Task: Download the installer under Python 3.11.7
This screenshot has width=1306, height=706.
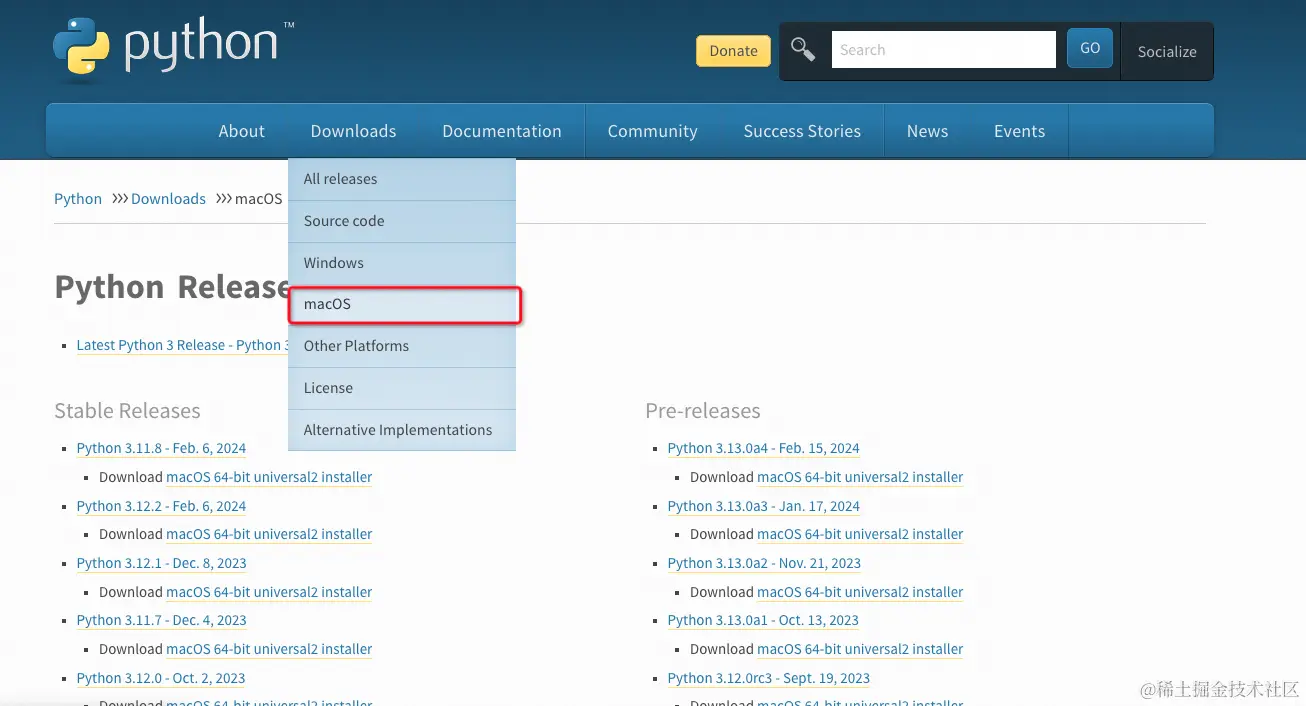Action: (269, 649)
